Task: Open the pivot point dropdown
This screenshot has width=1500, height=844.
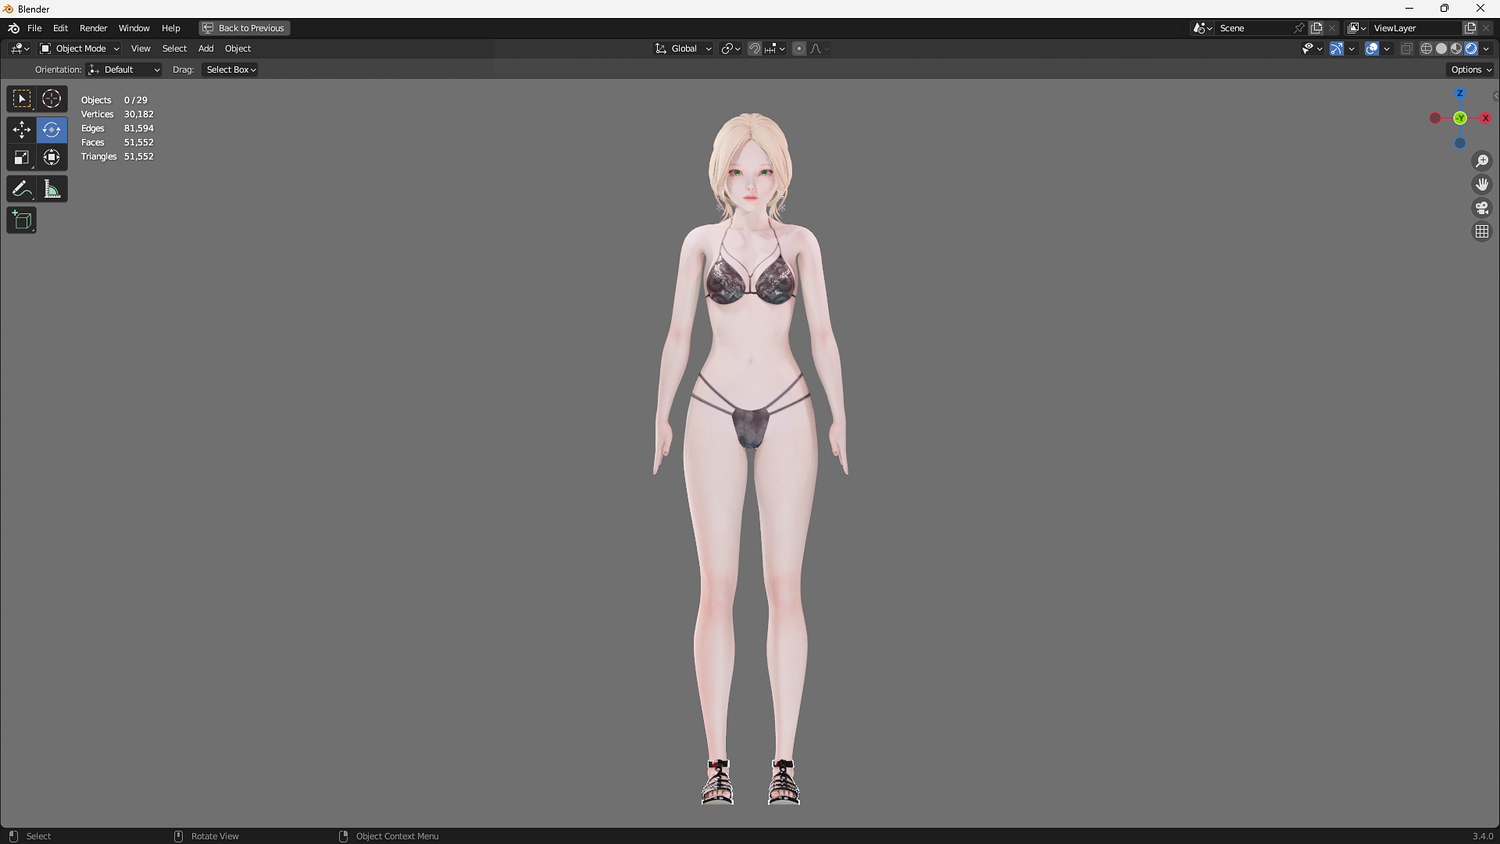Action: click(731, 48)
